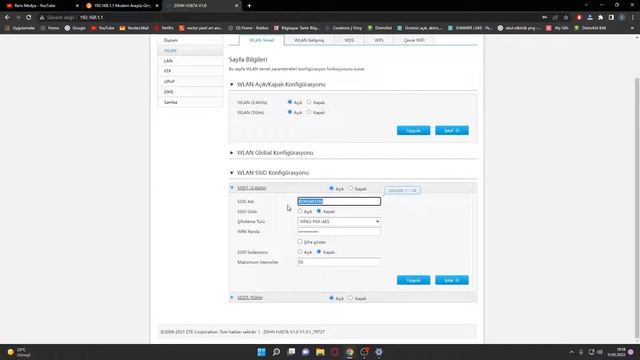Open the Windows Start menu
This screenshot has width=640, height=360.
[261, 352]
